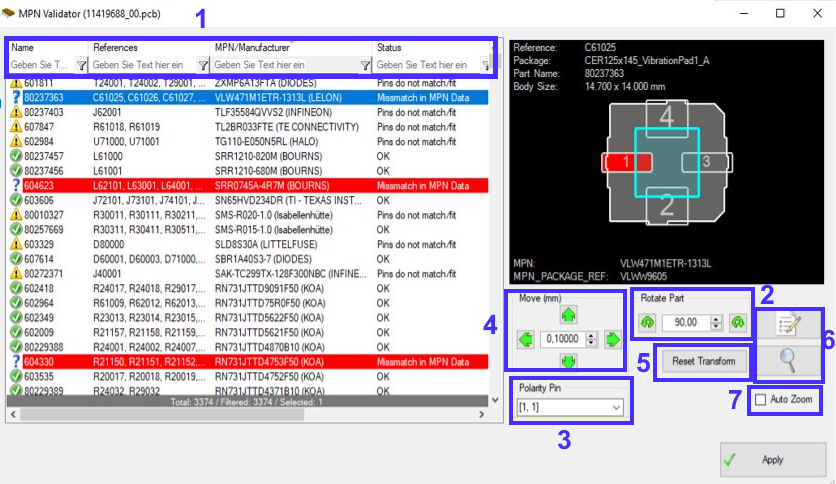Click the list scroll down arrow
This screenshot has width=836, height=484.
point(495,400)
